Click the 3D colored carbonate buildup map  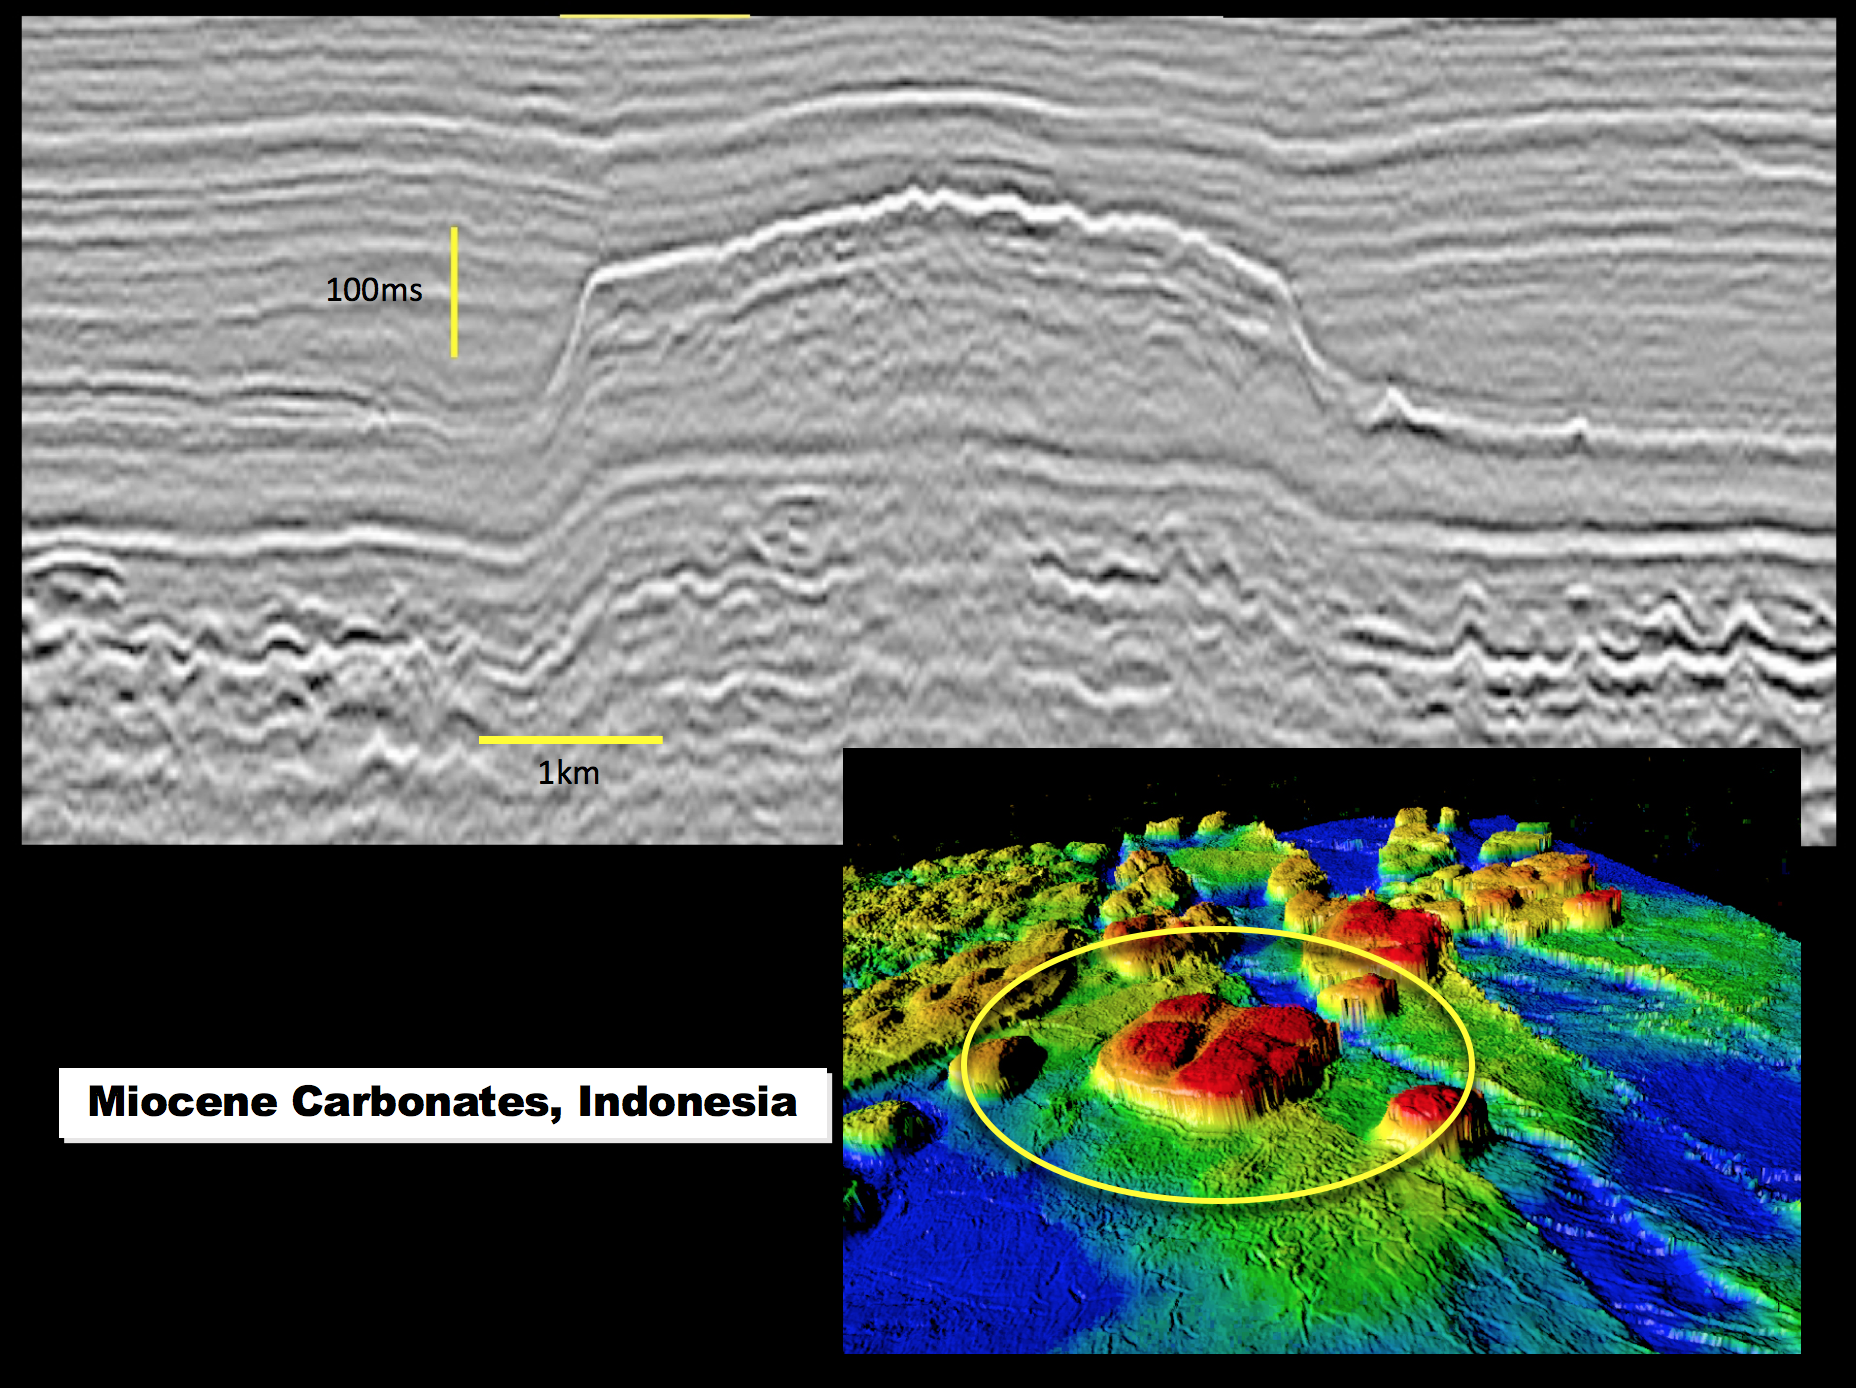(x=1322, y=1050)
